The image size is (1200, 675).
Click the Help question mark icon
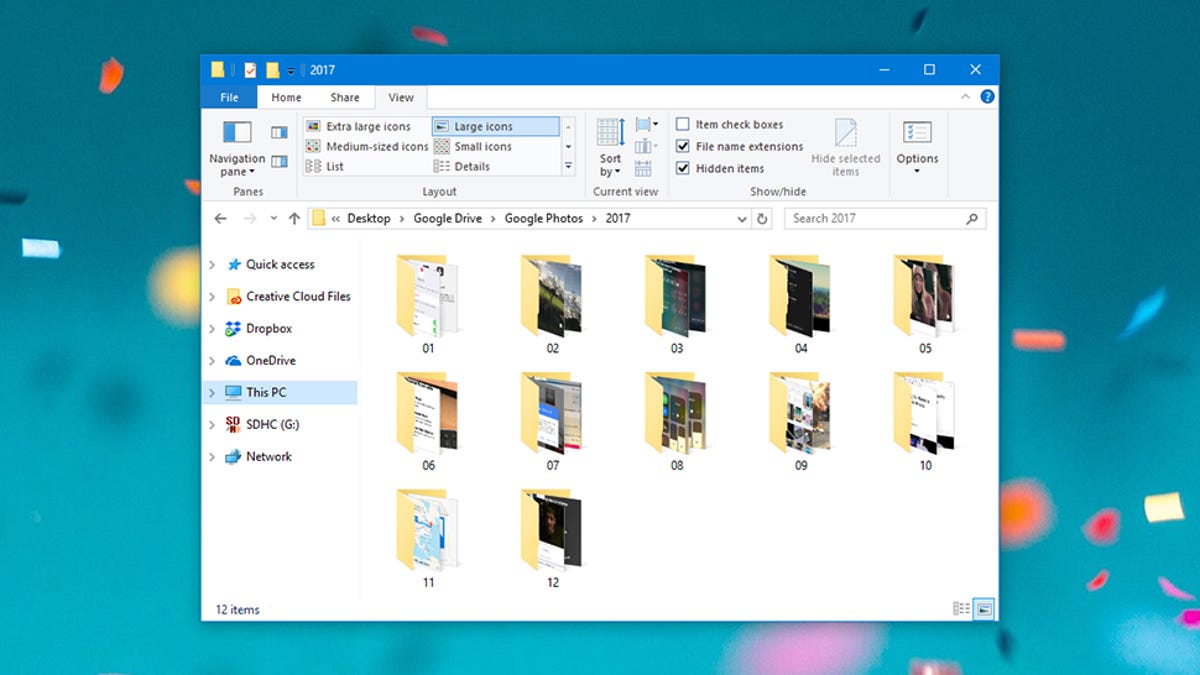[x=987, y=97]
